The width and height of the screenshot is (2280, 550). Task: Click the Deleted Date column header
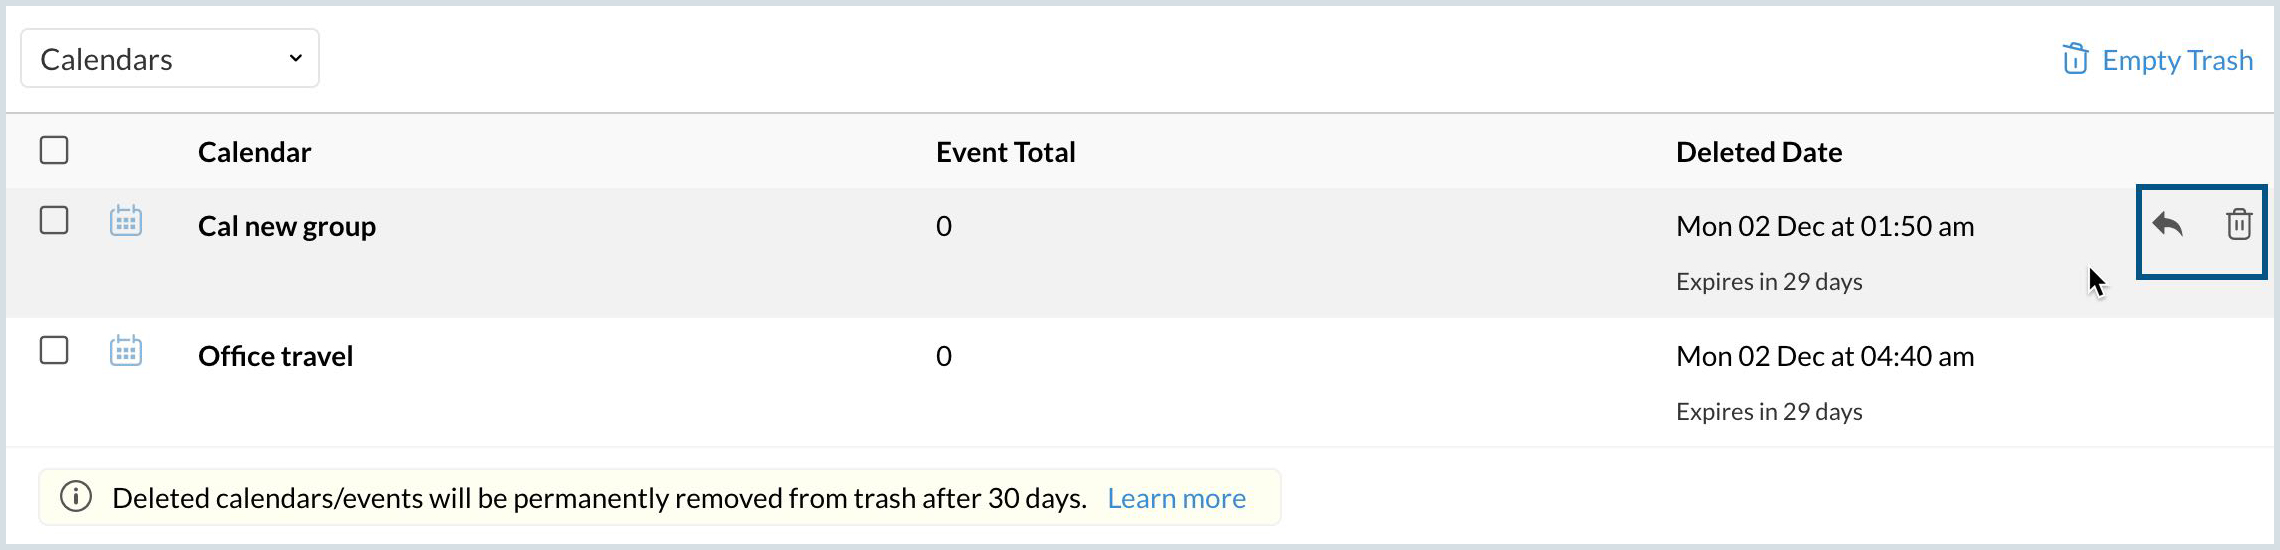point(1758,152)
